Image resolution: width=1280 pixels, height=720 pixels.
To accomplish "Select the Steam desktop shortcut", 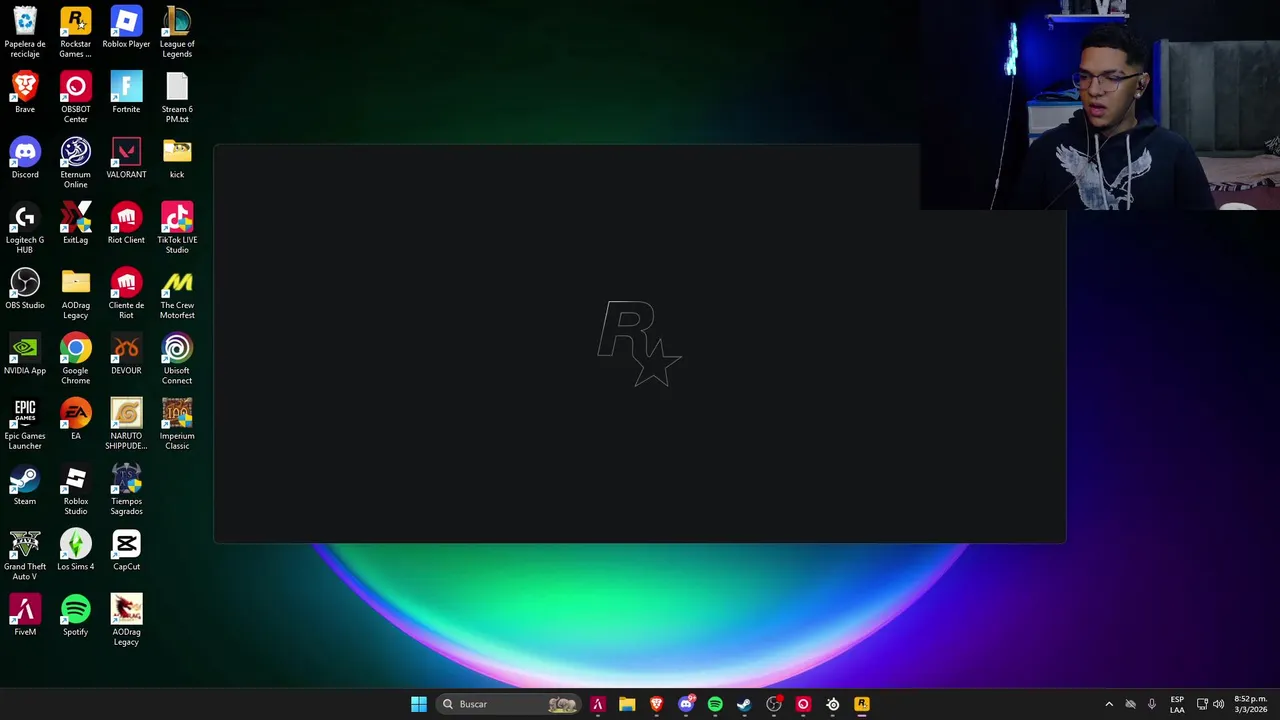I will click(25, 485).
